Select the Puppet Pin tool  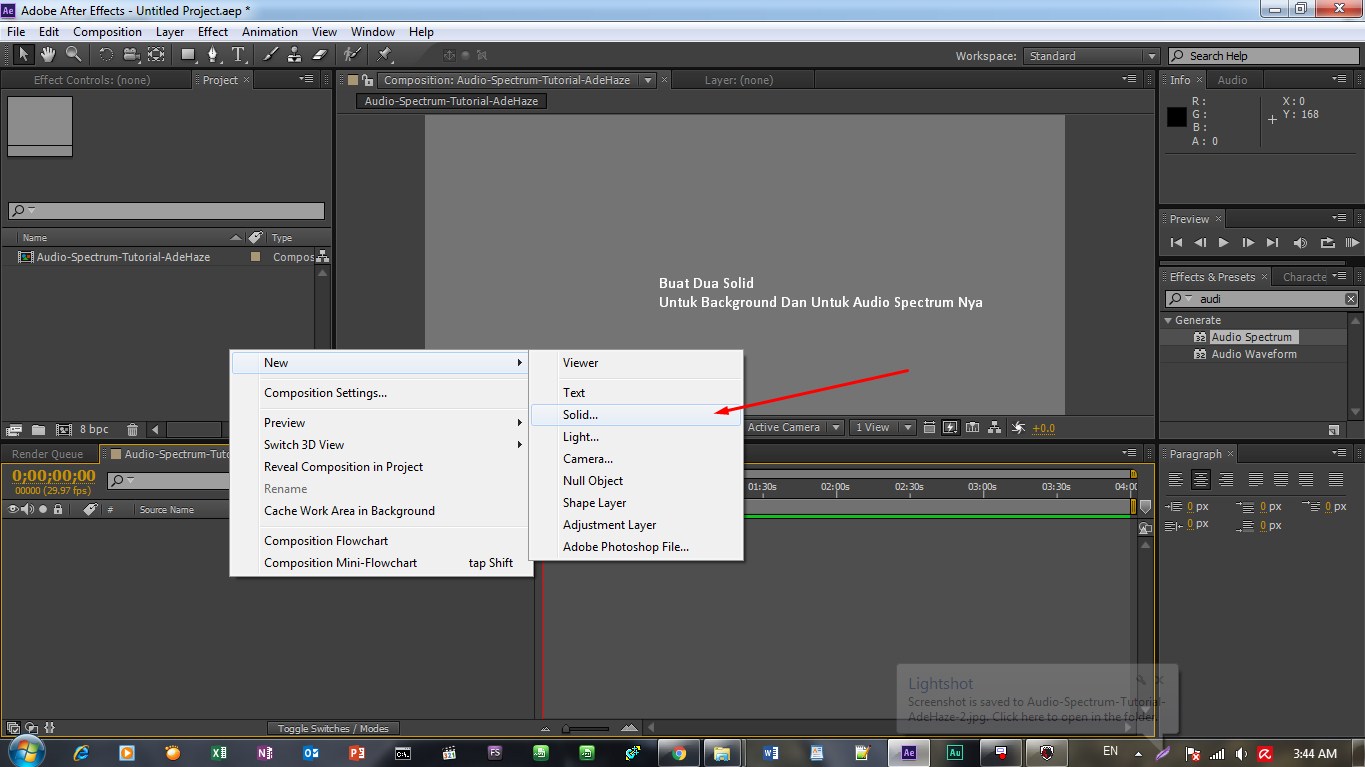385,55
